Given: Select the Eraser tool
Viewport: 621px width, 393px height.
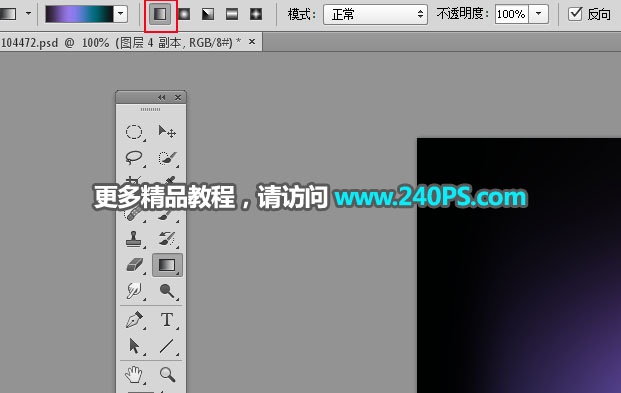Looking at the screenshot, I should (134, 265).
